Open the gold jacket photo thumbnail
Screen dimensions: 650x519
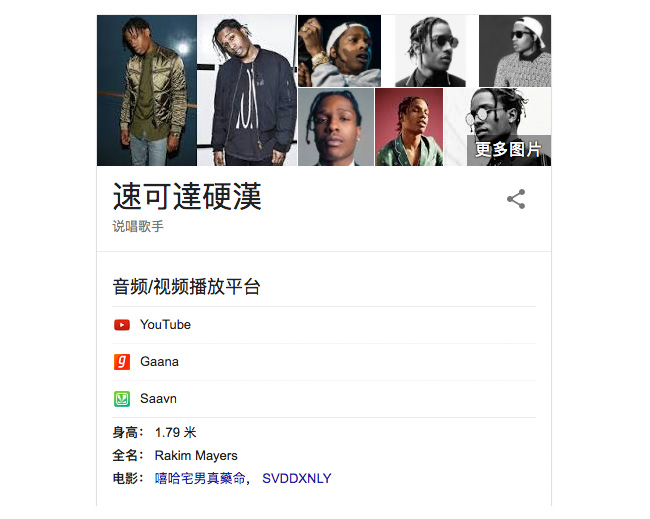(x=147, y=90)
